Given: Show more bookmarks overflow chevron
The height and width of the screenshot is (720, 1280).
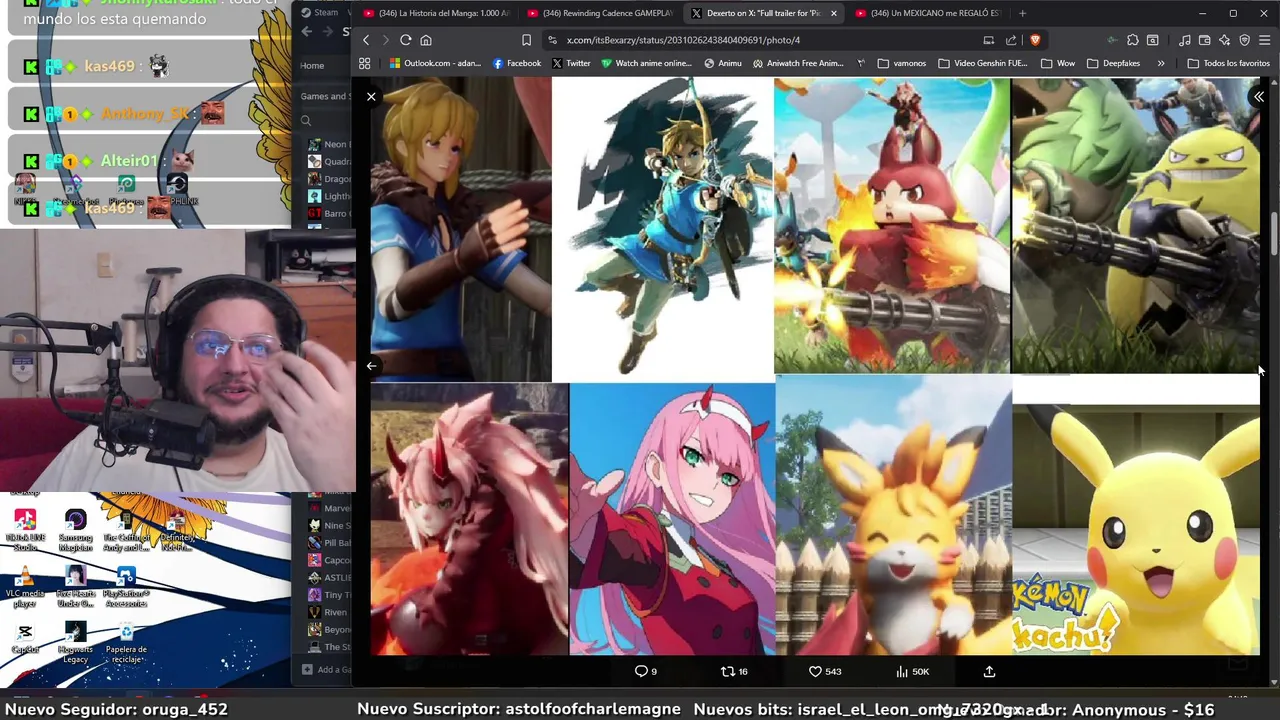Looking at the screenshot, I should (x=1161, y=63).
